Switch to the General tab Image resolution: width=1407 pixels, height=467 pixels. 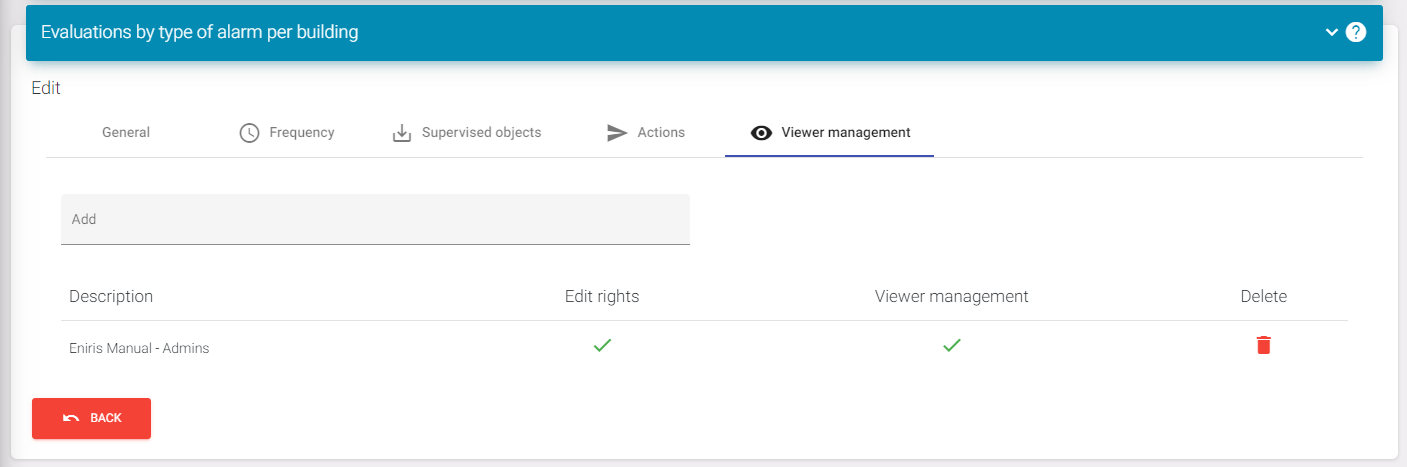pos(126,132)
